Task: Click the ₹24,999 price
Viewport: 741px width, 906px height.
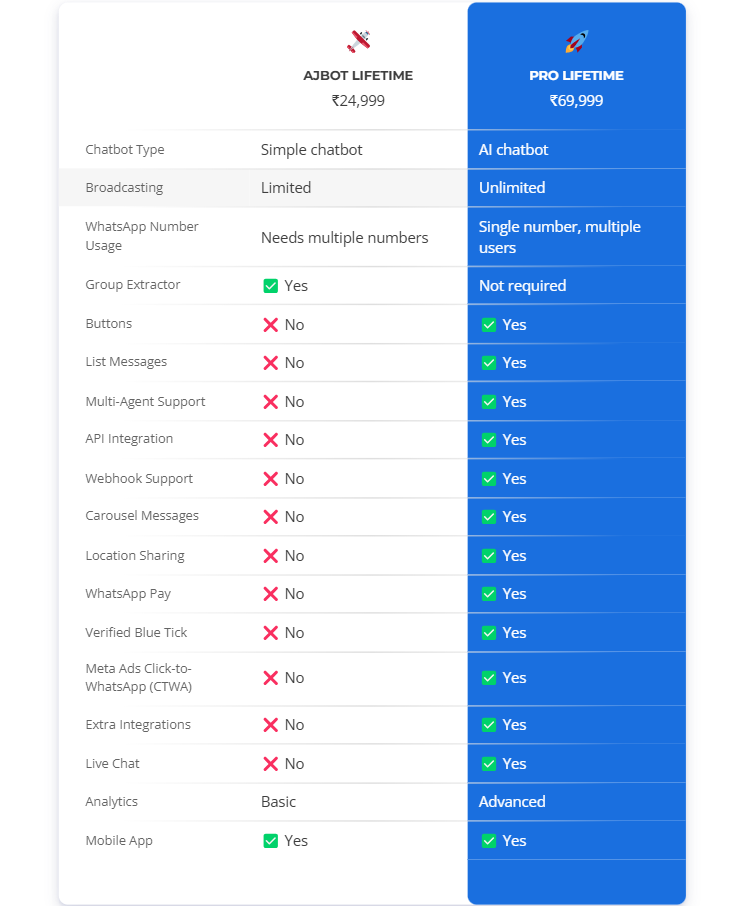Action: click(x=358, y=101)
